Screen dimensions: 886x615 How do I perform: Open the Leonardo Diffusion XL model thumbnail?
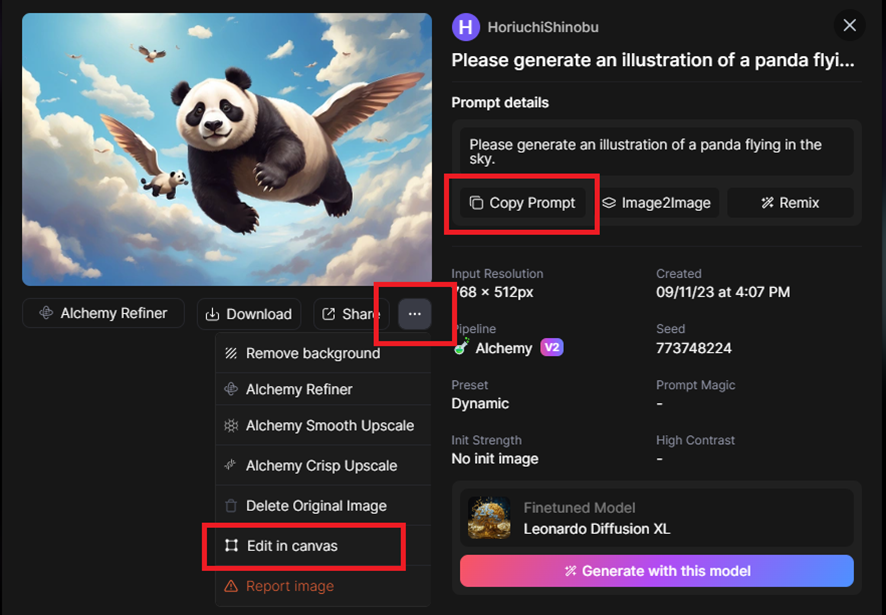tap(489, 518)
